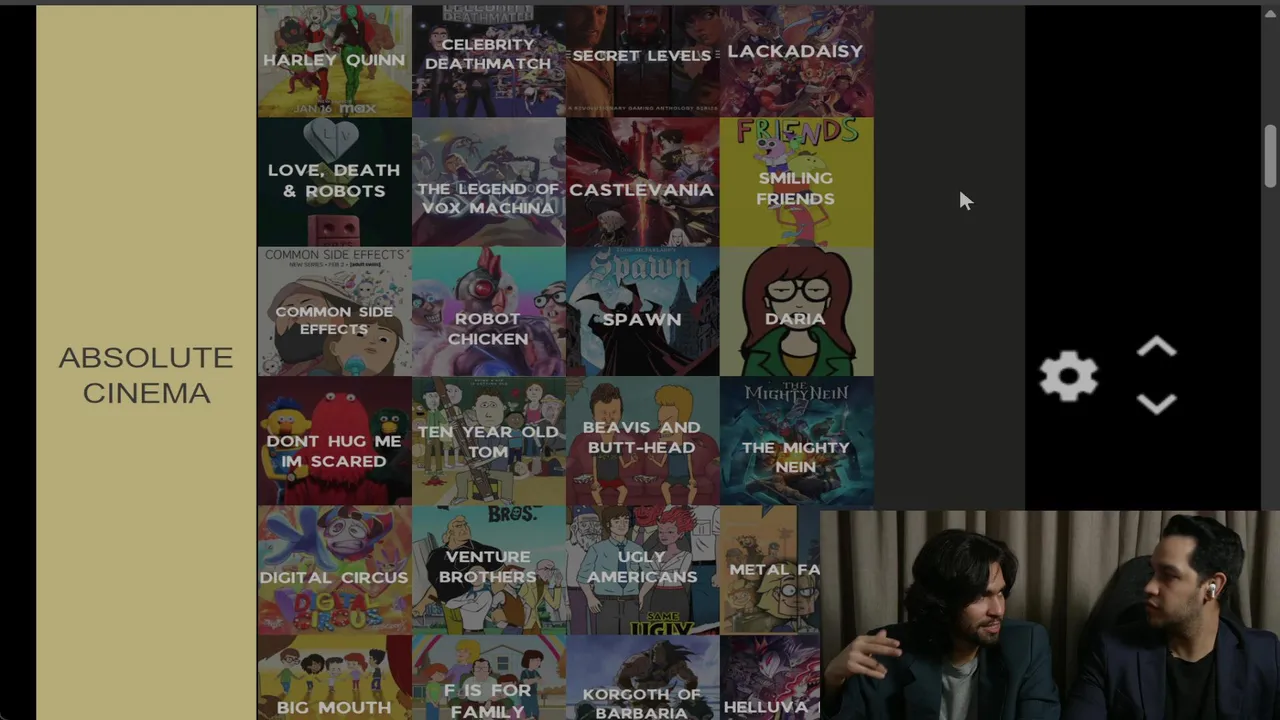The image size is (1280, 720).
Task: Select the Castlevania tile
Action: [642, 182]
